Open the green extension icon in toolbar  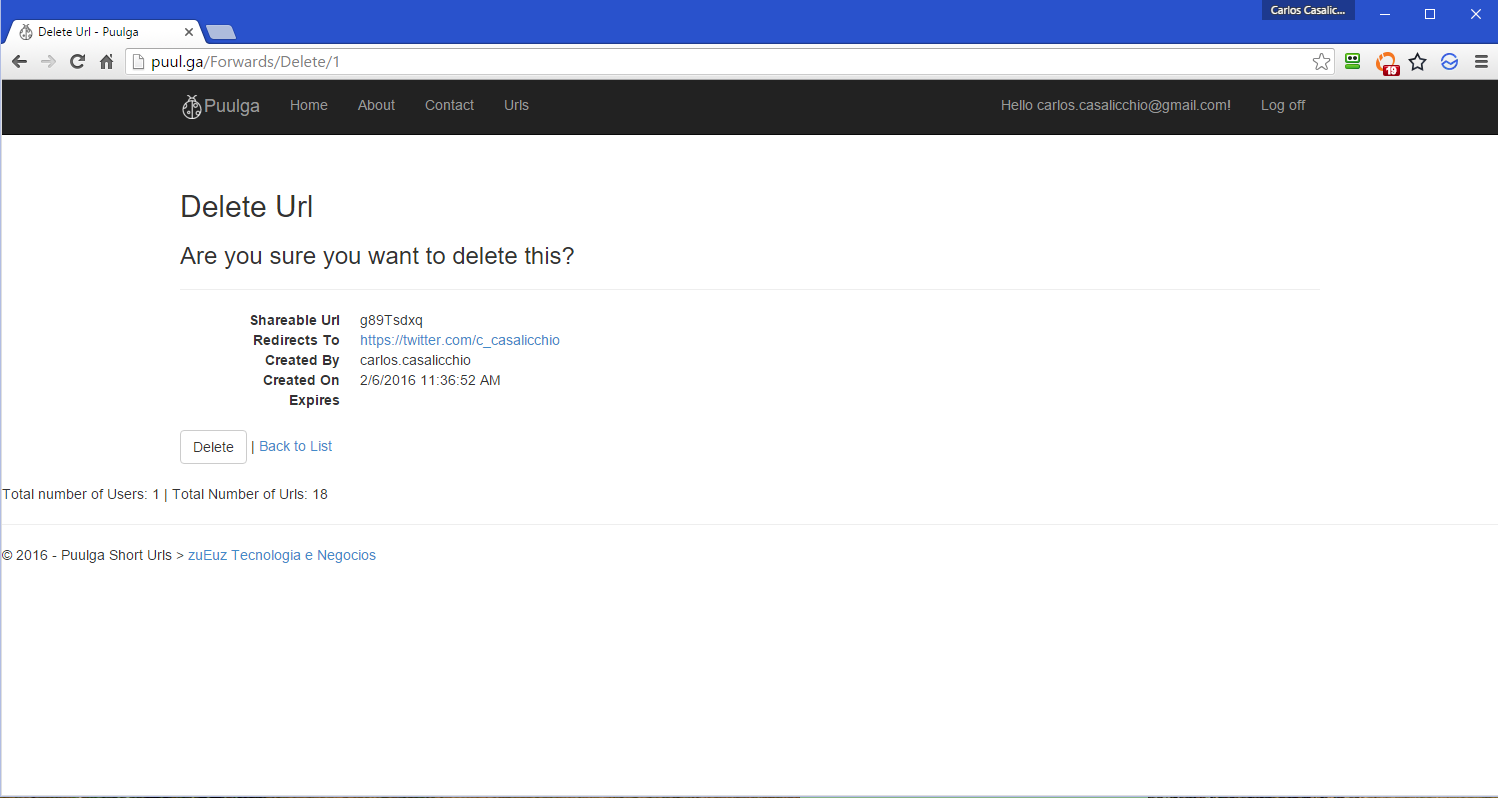1353,62
